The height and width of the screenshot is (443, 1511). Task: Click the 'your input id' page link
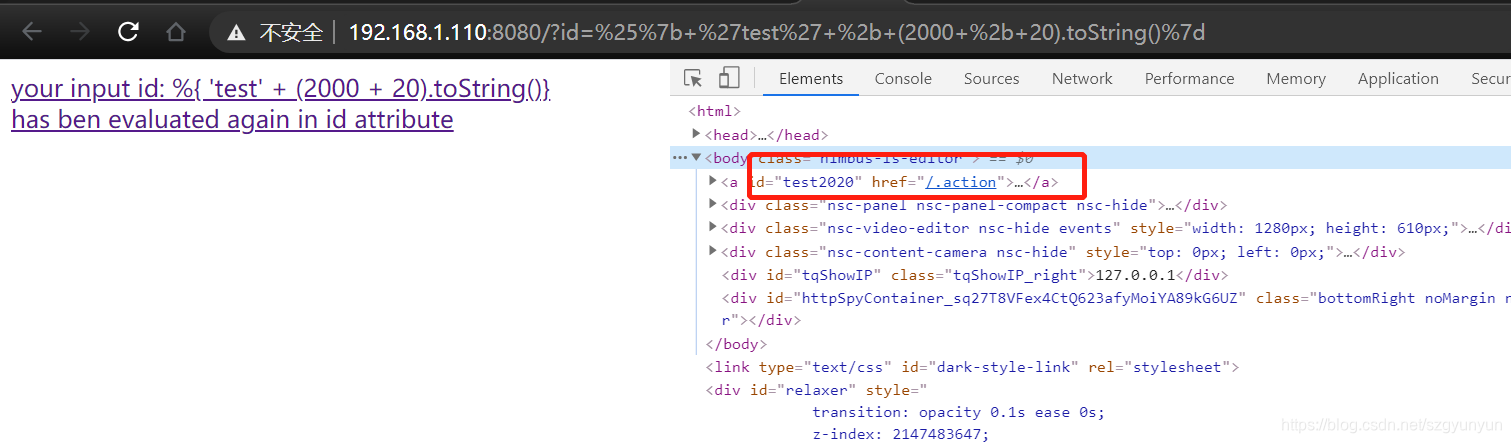click(x=281, y=89)
